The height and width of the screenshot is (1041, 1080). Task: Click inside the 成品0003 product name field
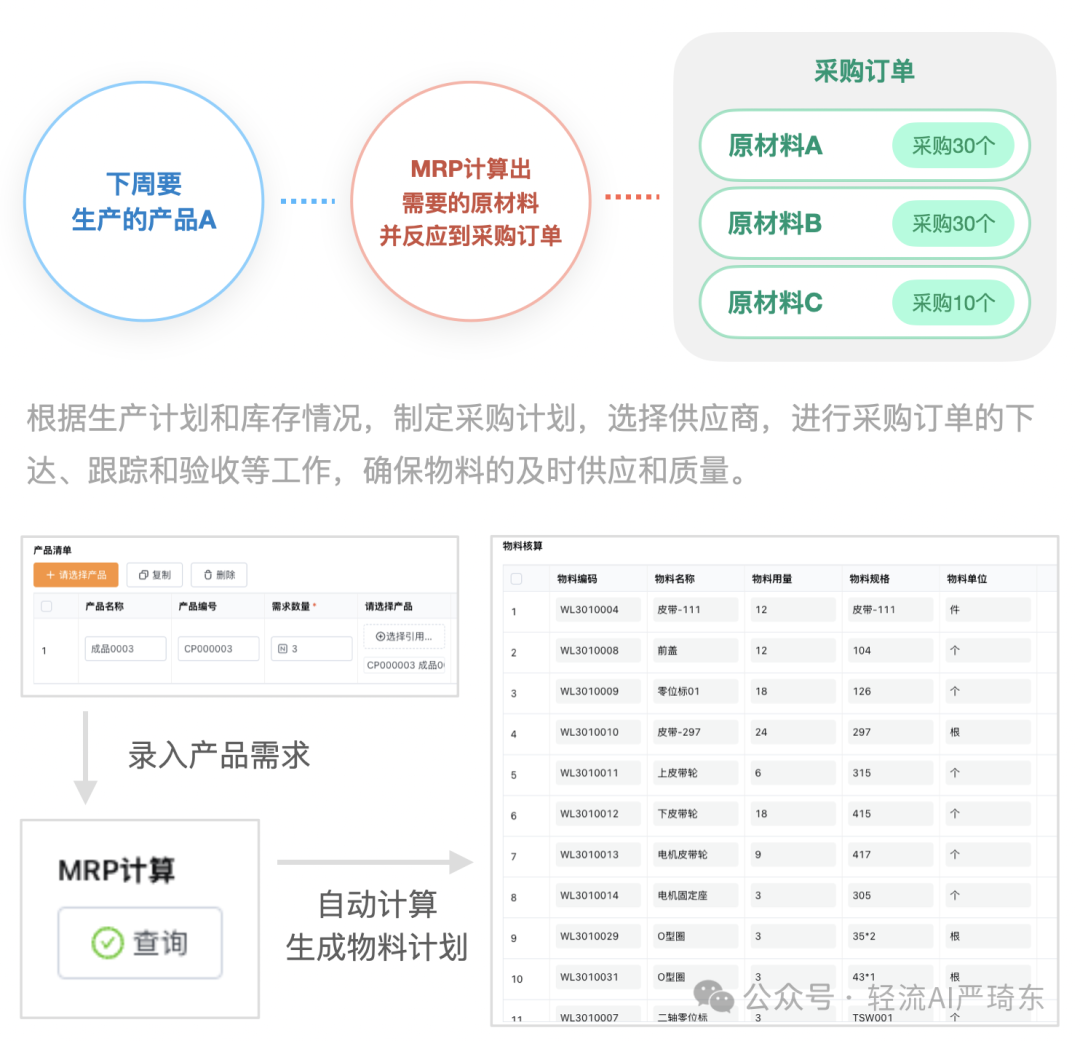124,648
